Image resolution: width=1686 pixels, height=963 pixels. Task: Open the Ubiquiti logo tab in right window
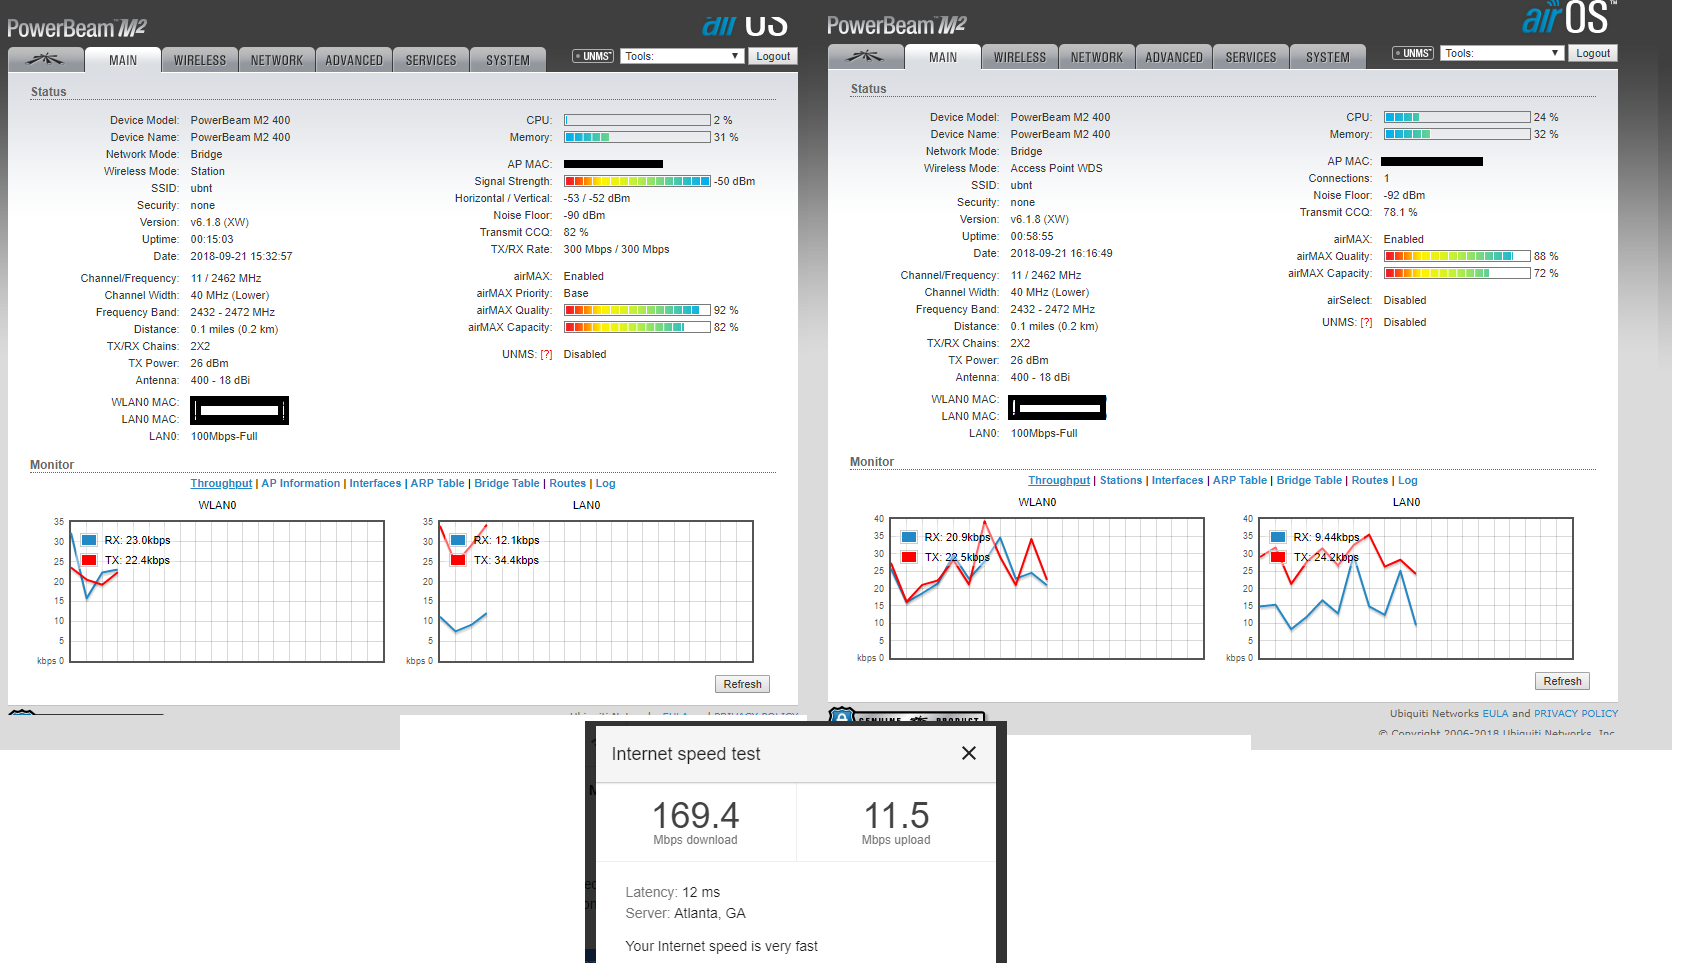point(866,57)
